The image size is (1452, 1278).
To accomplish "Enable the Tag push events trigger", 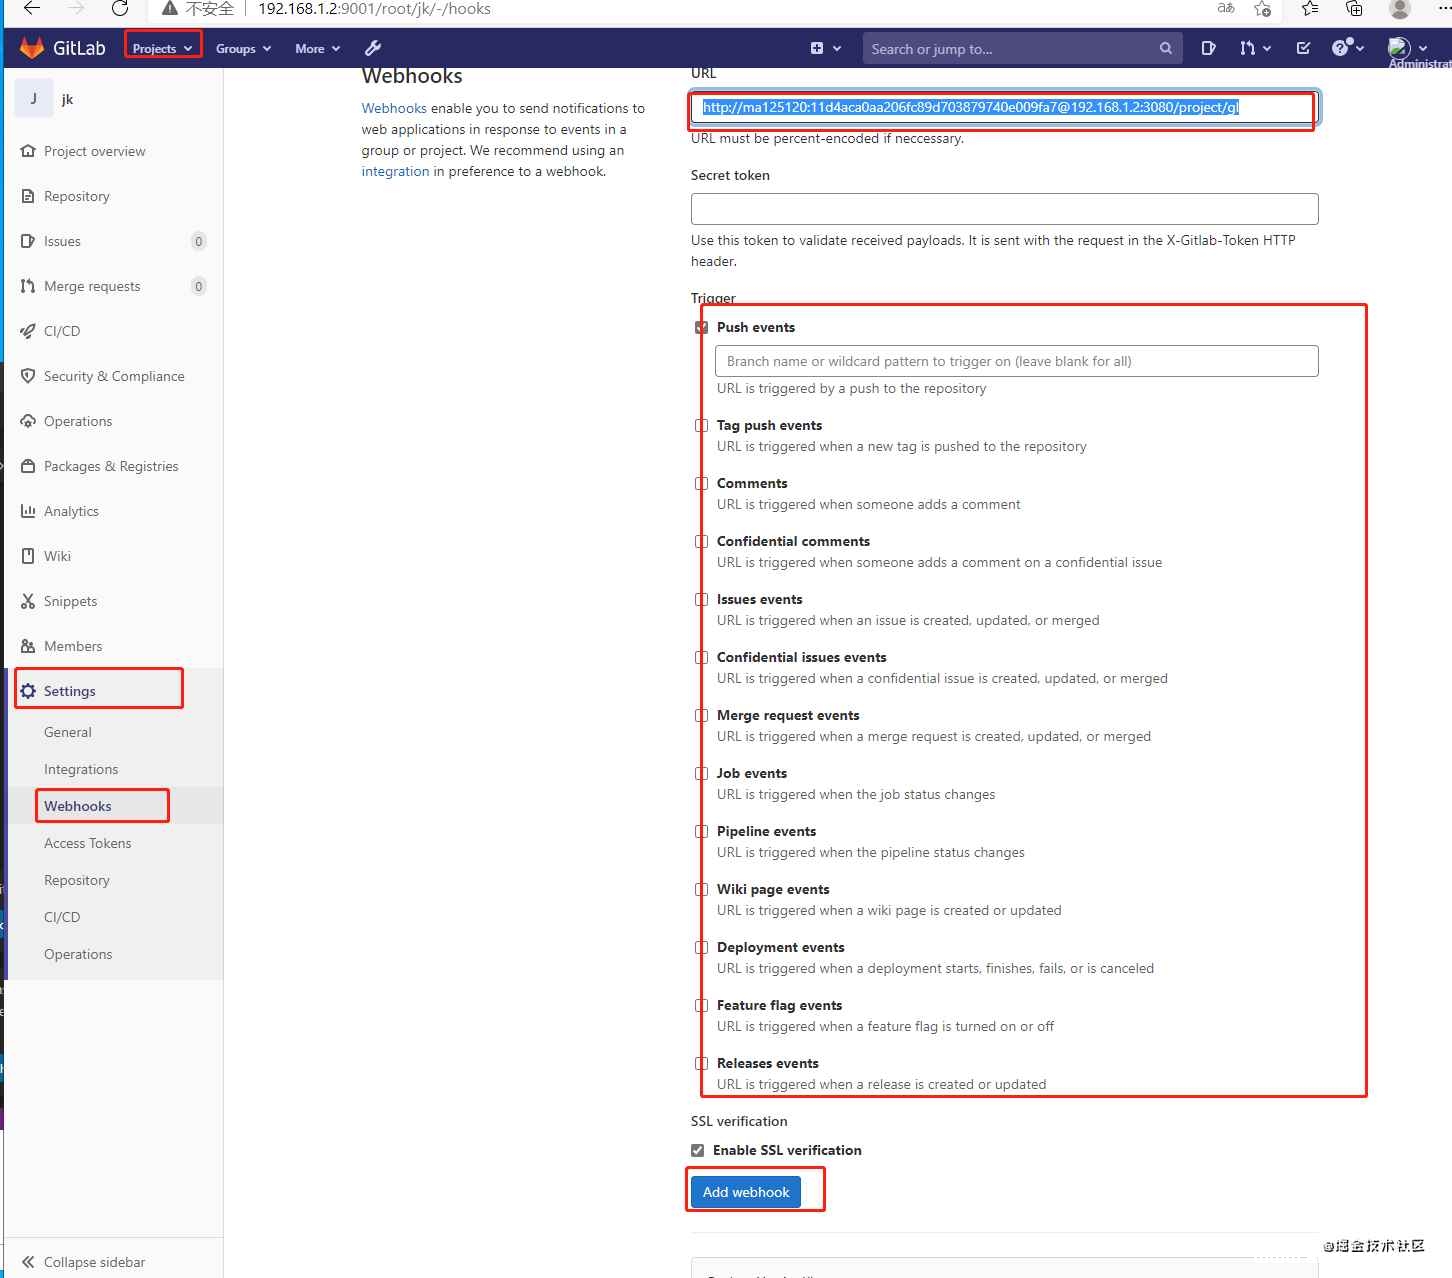I will click(699, 425).
